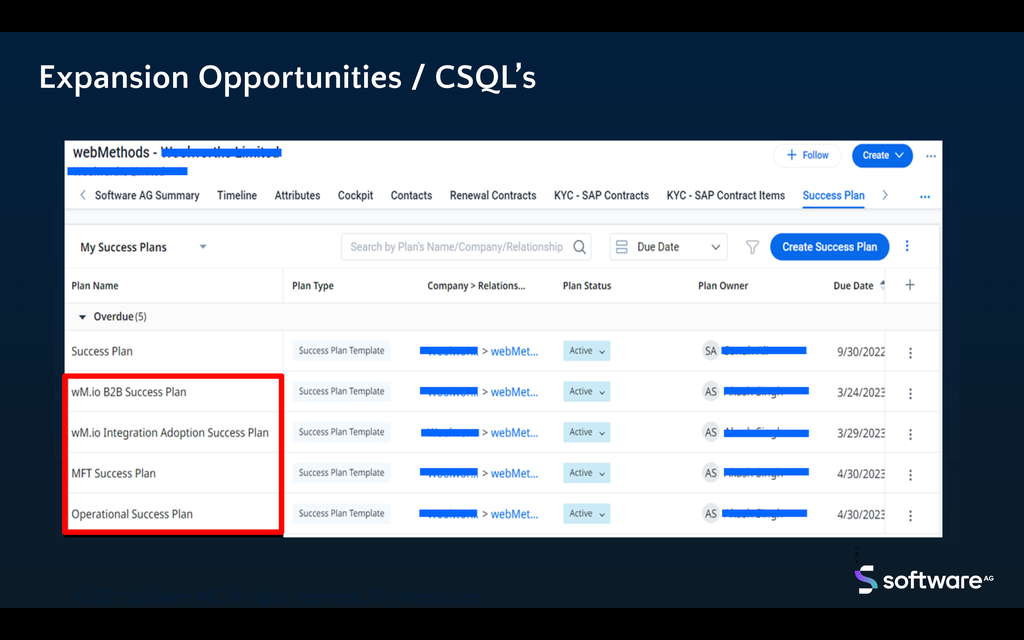This screenshot has height=640, width=1024.
Task: Open the Active status dropdown for the Operational plan
Action: 586,513
